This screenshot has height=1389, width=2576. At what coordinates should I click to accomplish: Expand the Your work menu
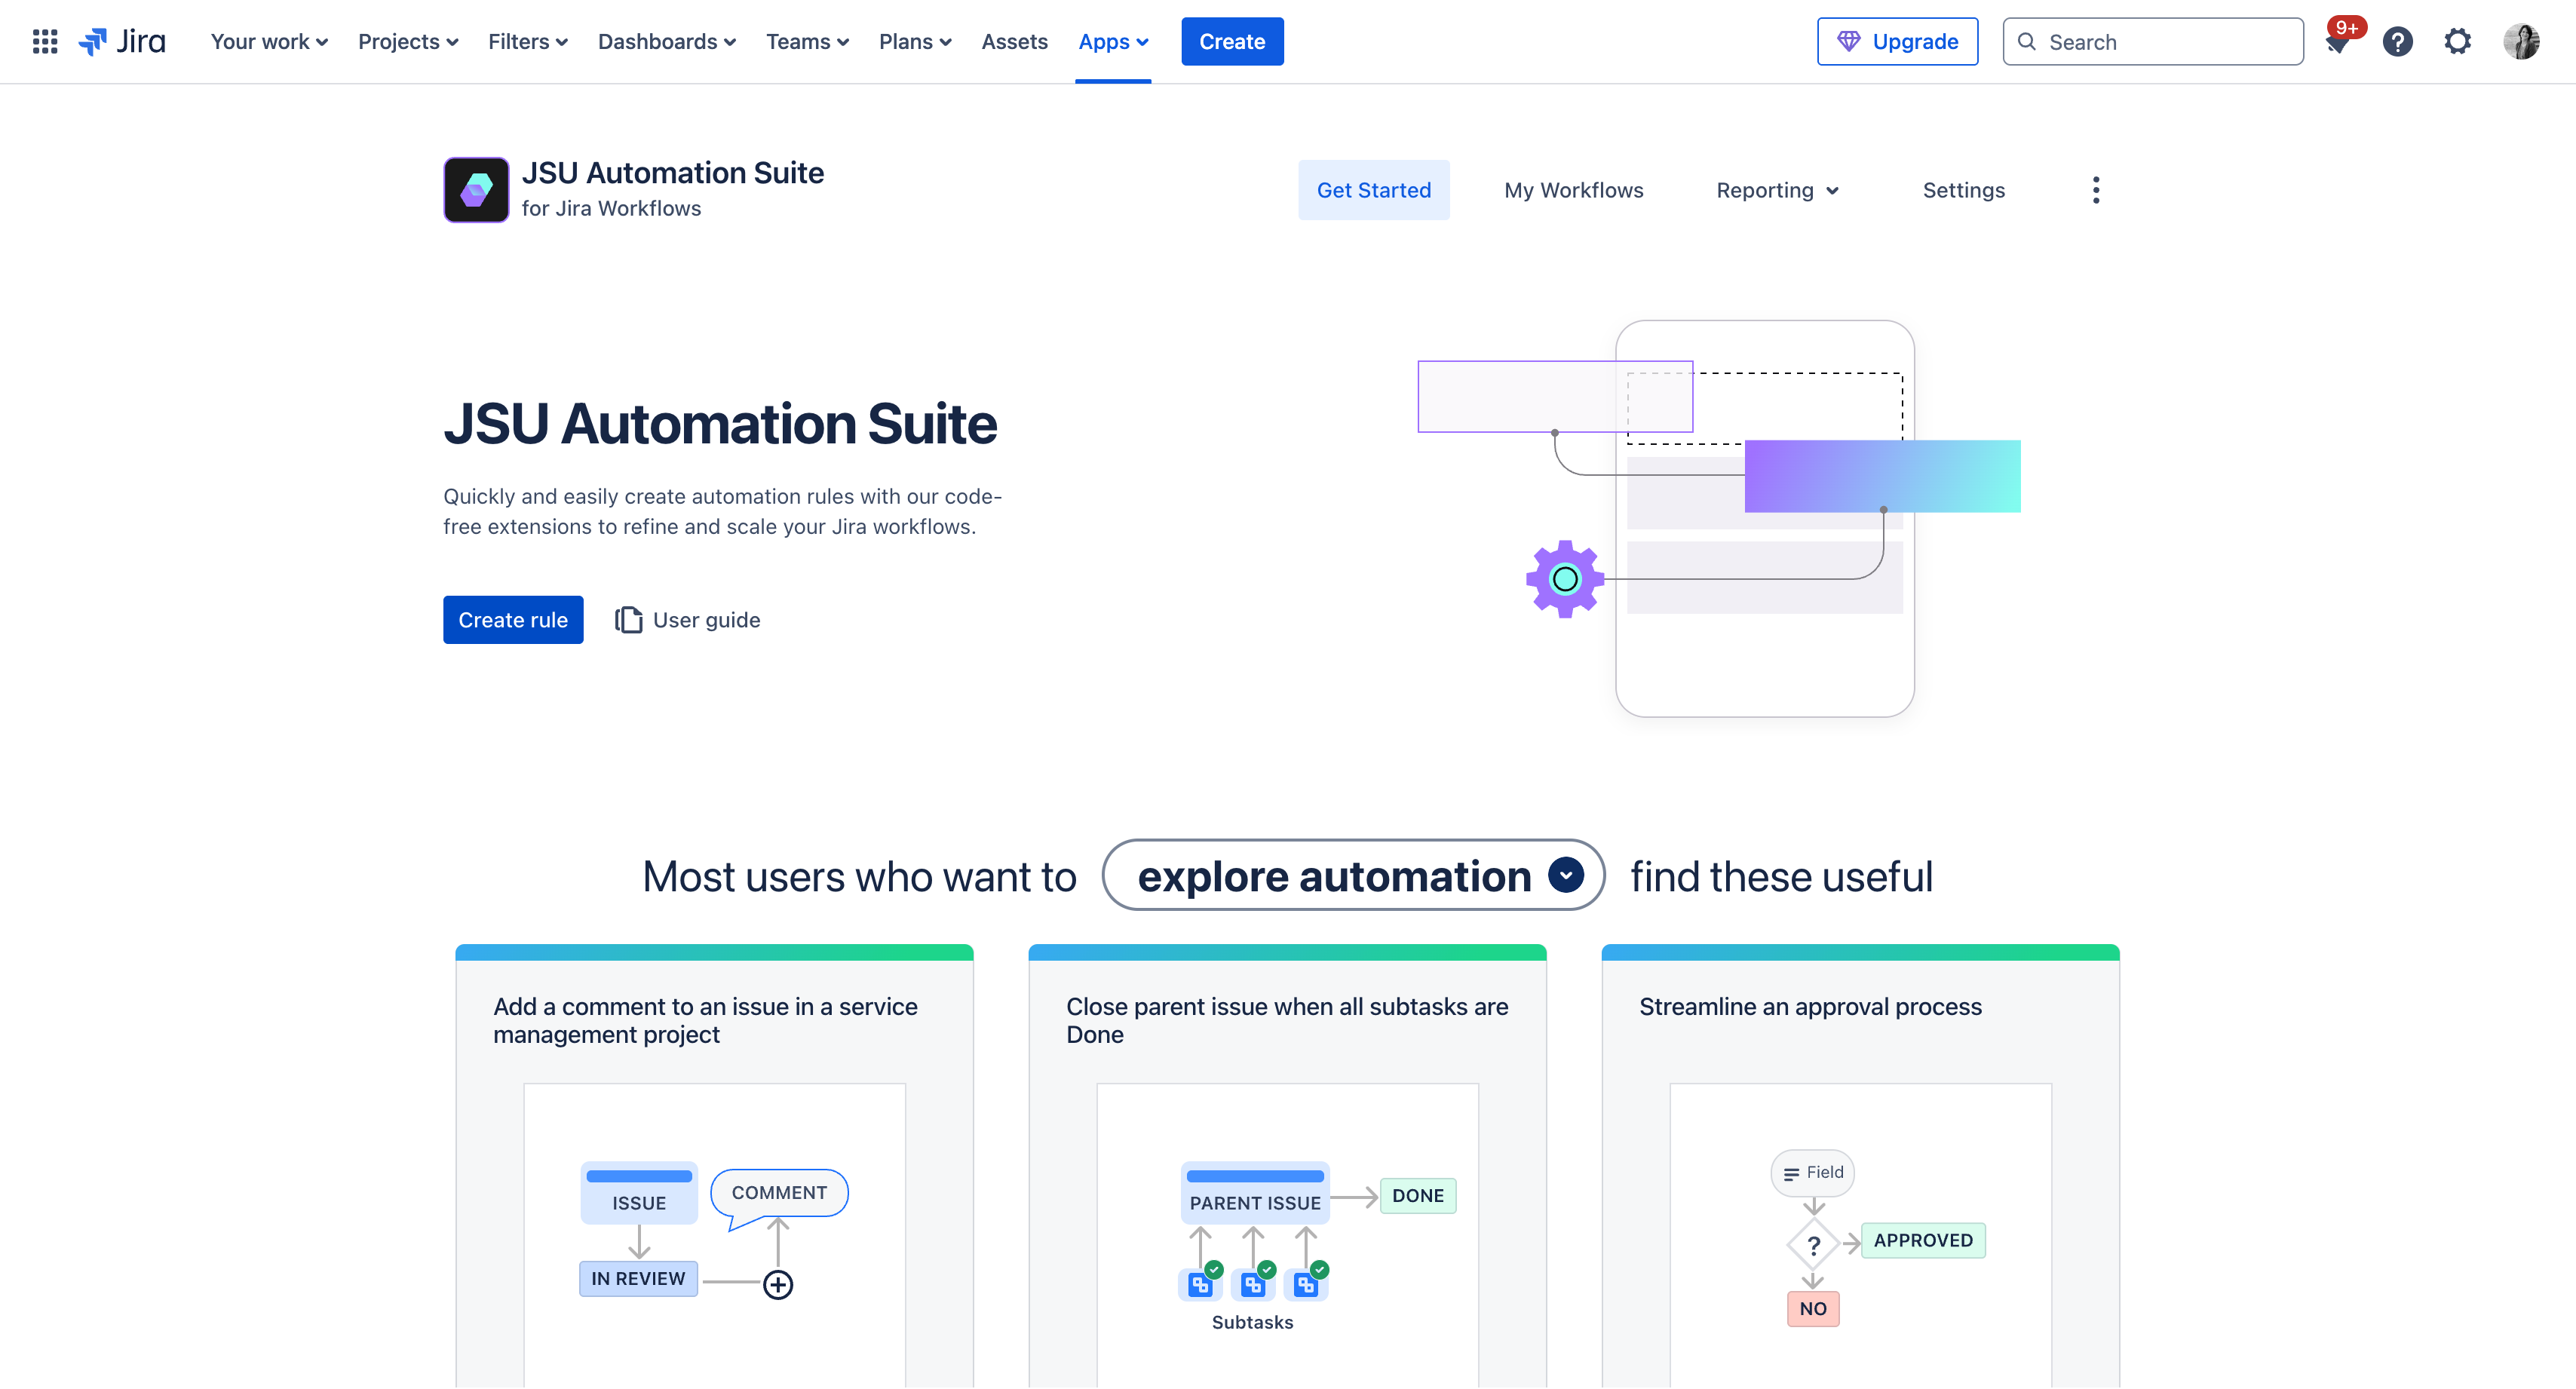pyautogui.click(x=269, y=41)
